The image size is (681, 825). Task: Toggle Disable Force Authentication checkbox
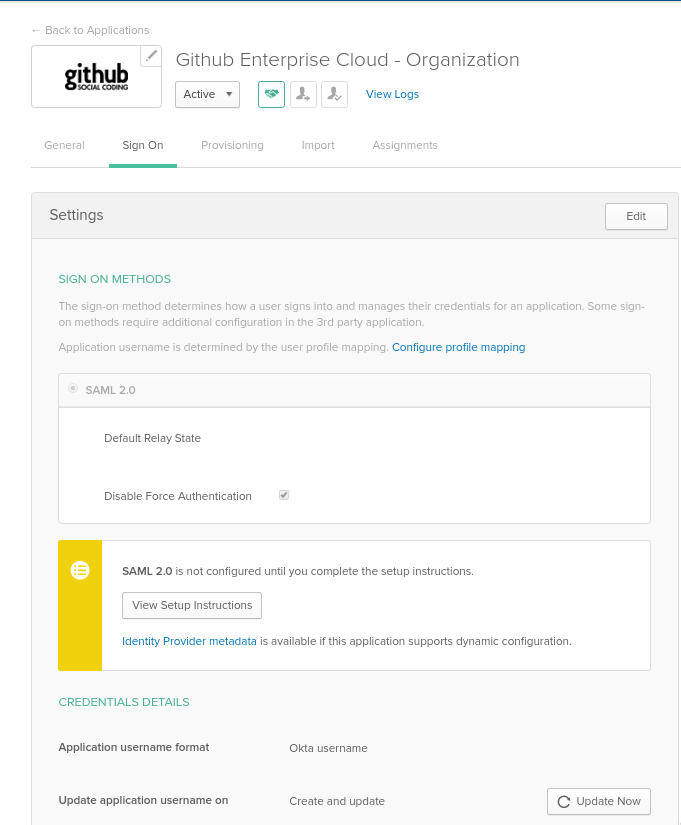[x=284, y=495]
